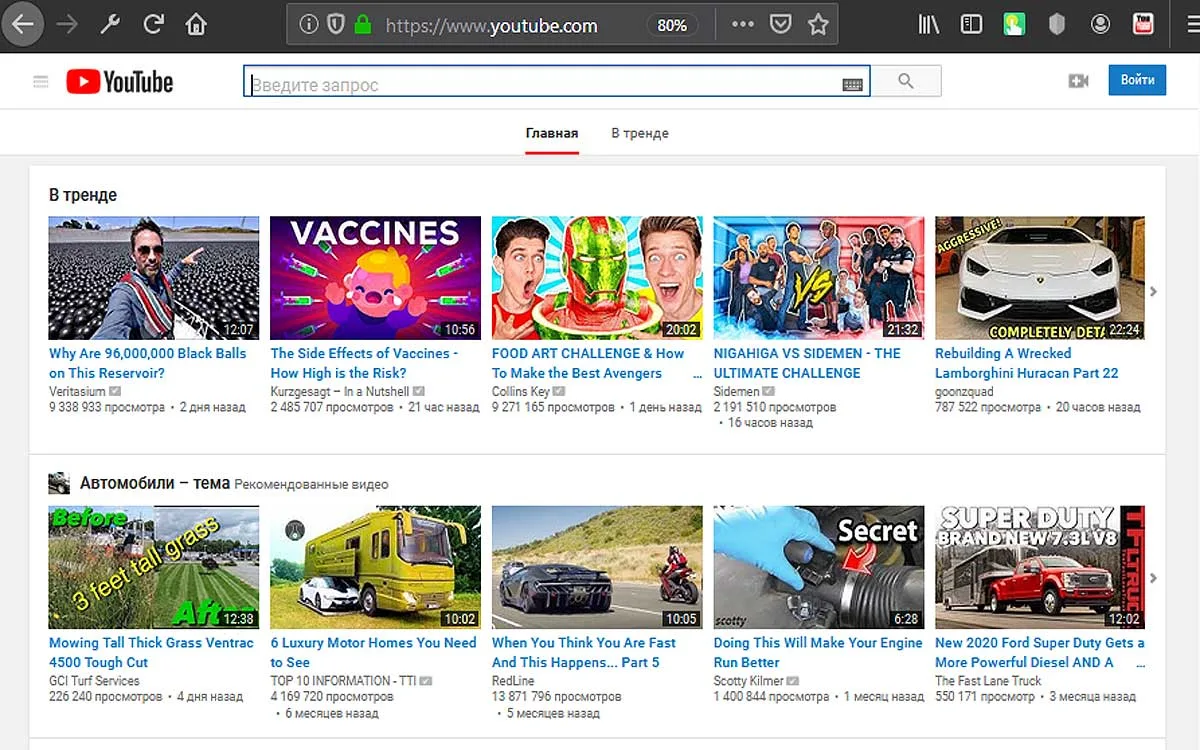
Task: Bookmark this page with the star icon
Action: 818,25
